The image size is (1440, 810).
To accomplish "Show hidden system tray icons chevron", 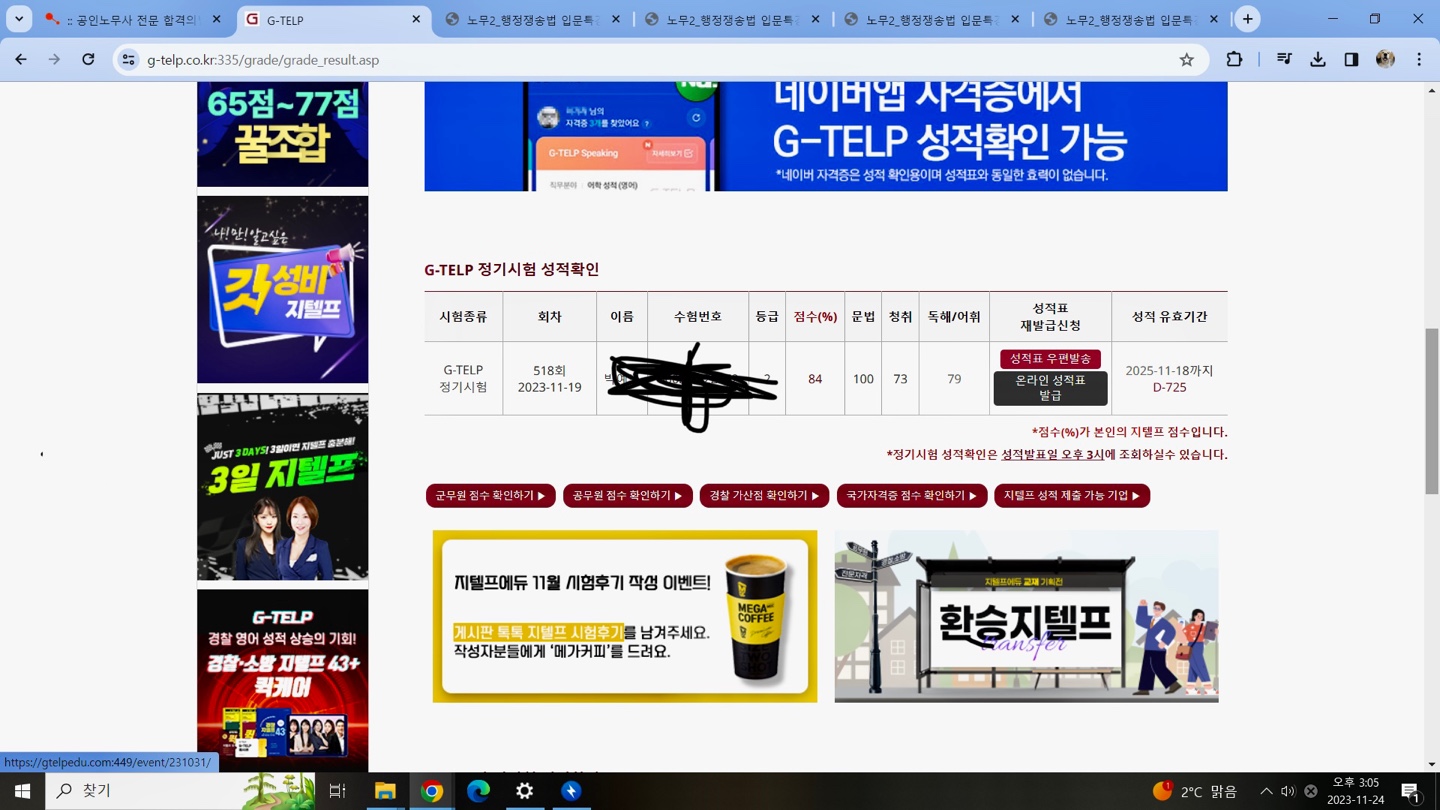I will coord(1266,791).
